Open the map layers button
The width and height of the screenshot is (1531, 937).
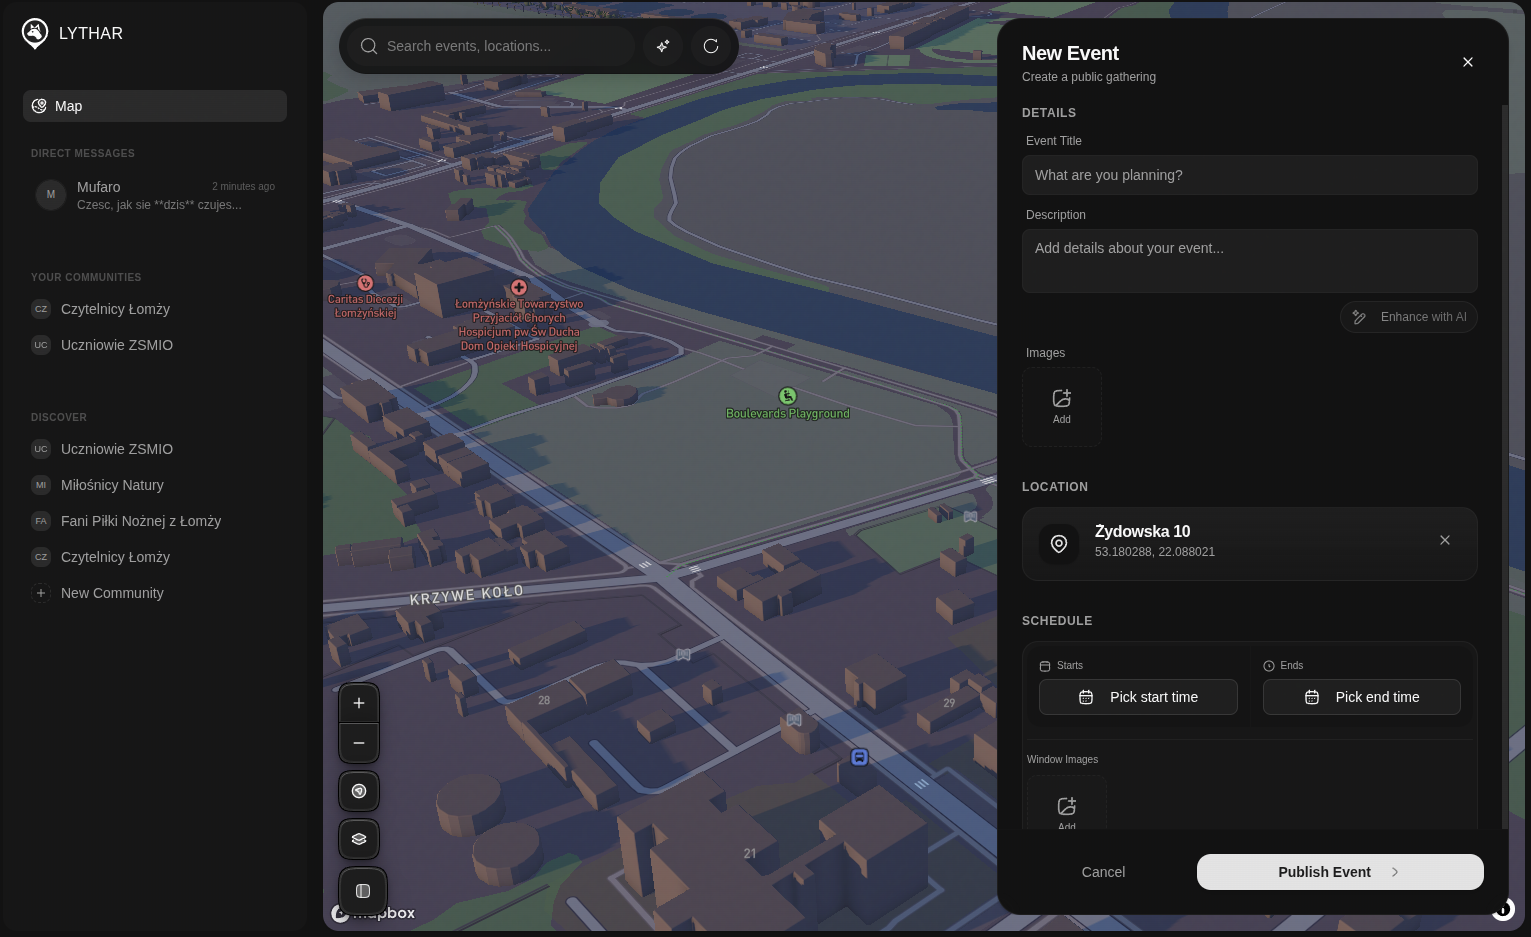[359, 839]
